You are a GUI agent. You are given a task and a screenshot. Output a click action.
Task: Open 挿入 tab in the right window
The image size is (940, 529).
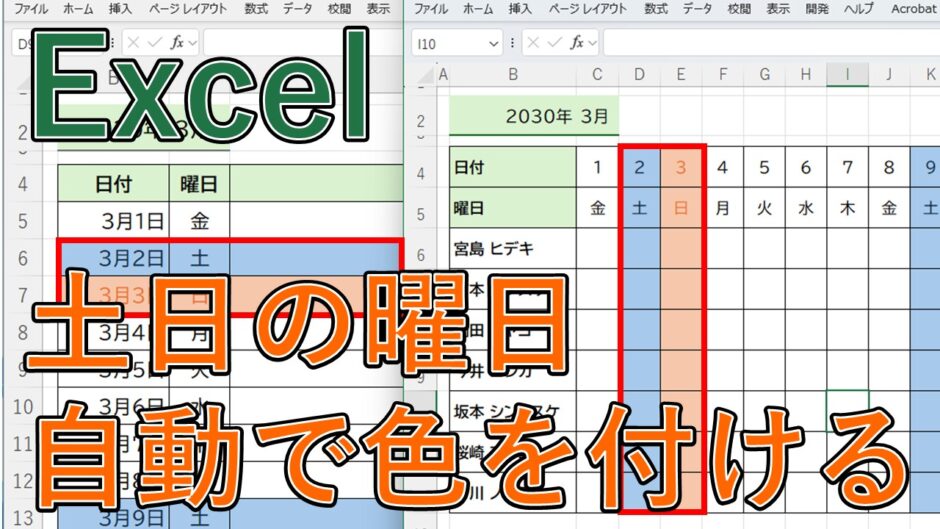pos(520,9)
